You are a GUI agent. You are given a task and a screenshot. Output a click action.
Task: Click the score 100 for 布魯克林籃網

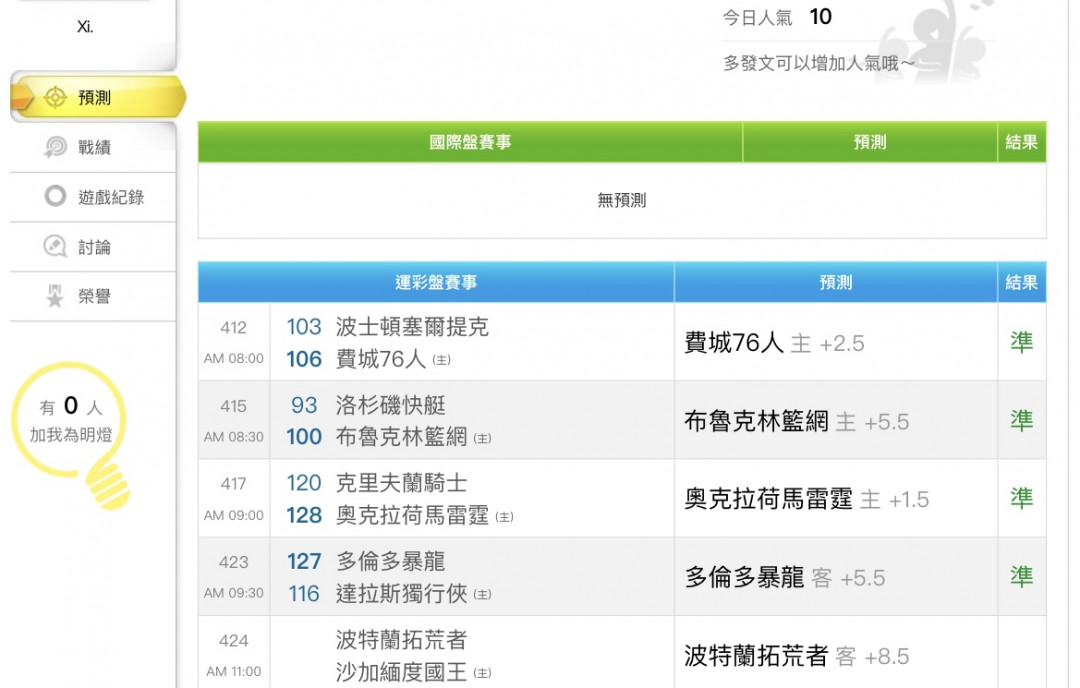(x=304, y=437)
